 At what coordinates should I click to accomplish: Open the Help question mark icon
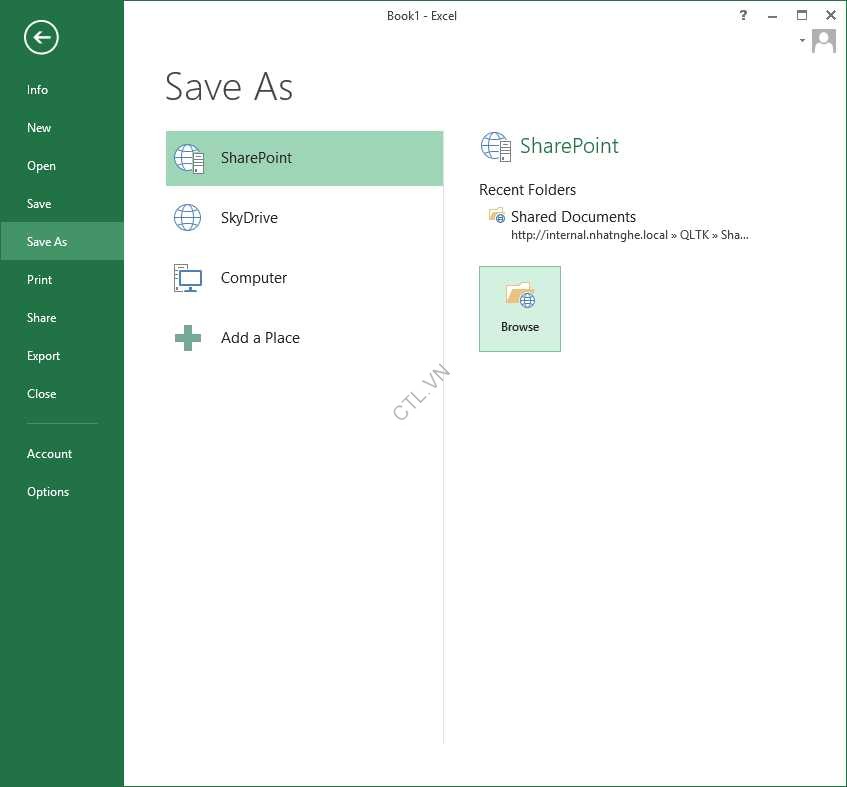(x=743, y=15)
